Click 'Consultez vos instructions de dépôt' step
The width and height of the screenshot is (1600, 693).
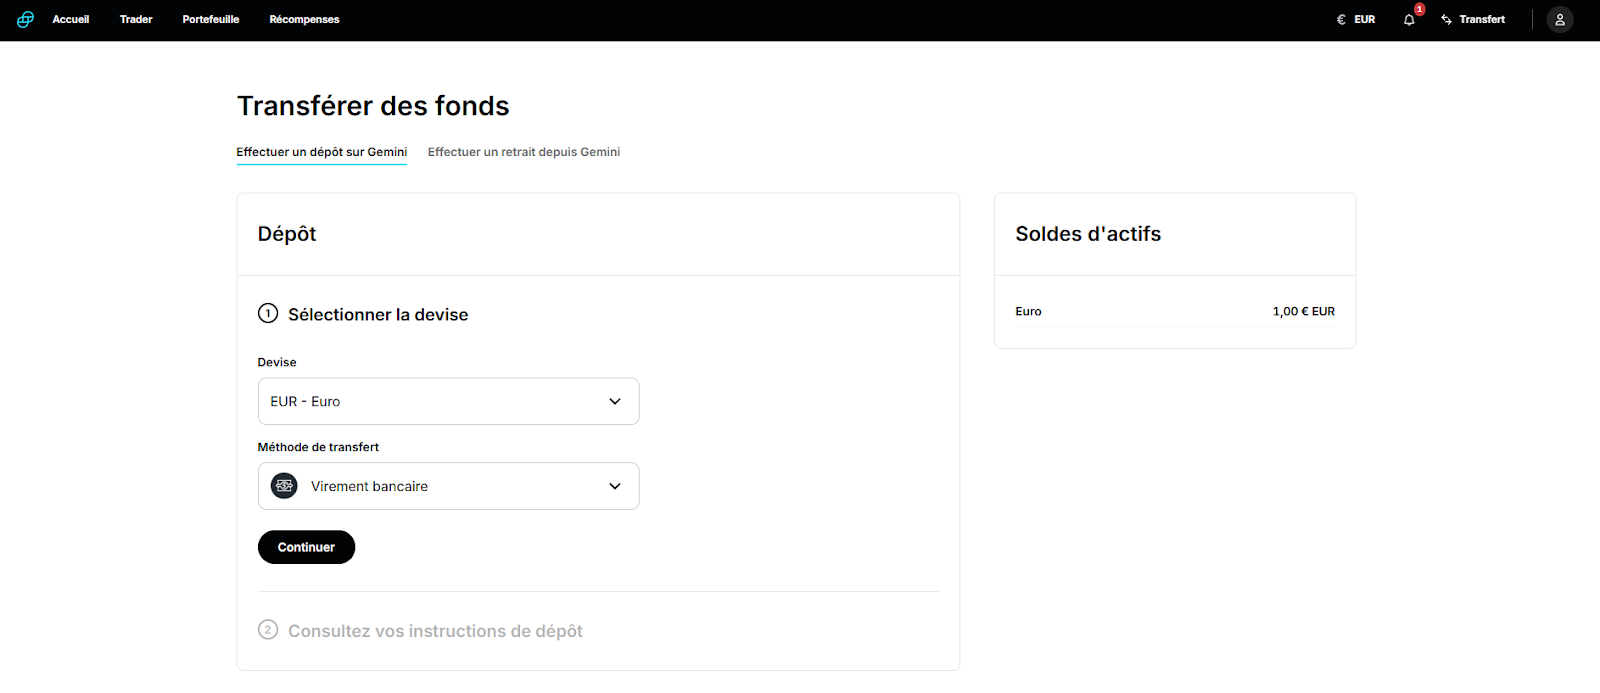(435, 631)
